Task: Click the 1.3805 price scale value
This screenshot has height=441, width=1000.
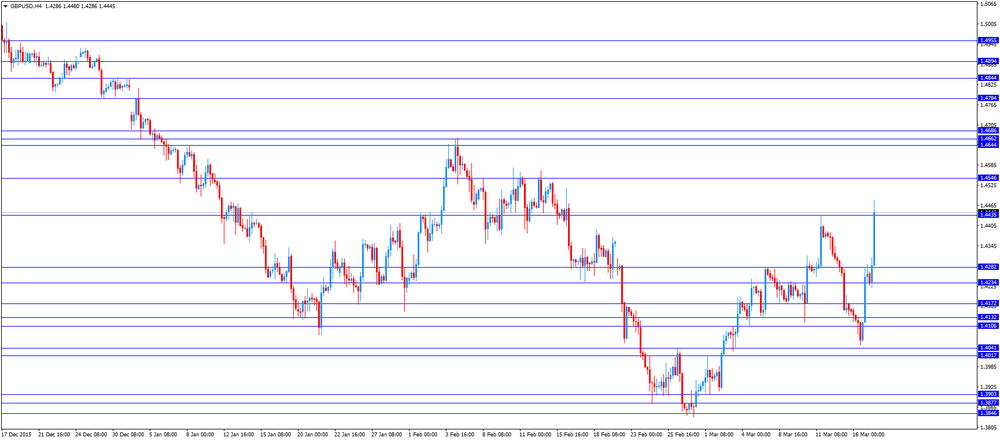Action: 987,427
